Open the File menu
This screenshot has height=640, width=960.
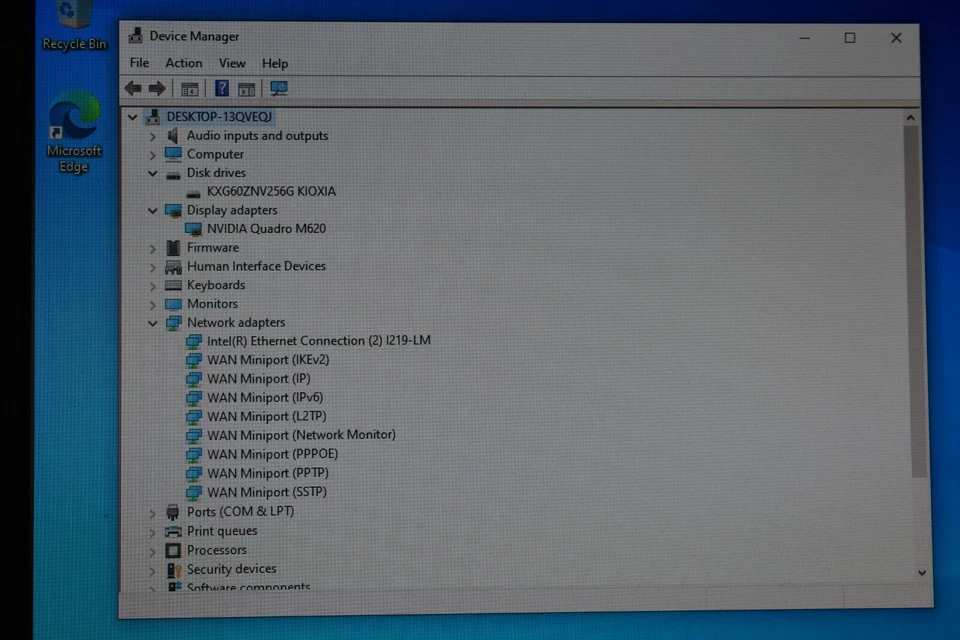138,62
